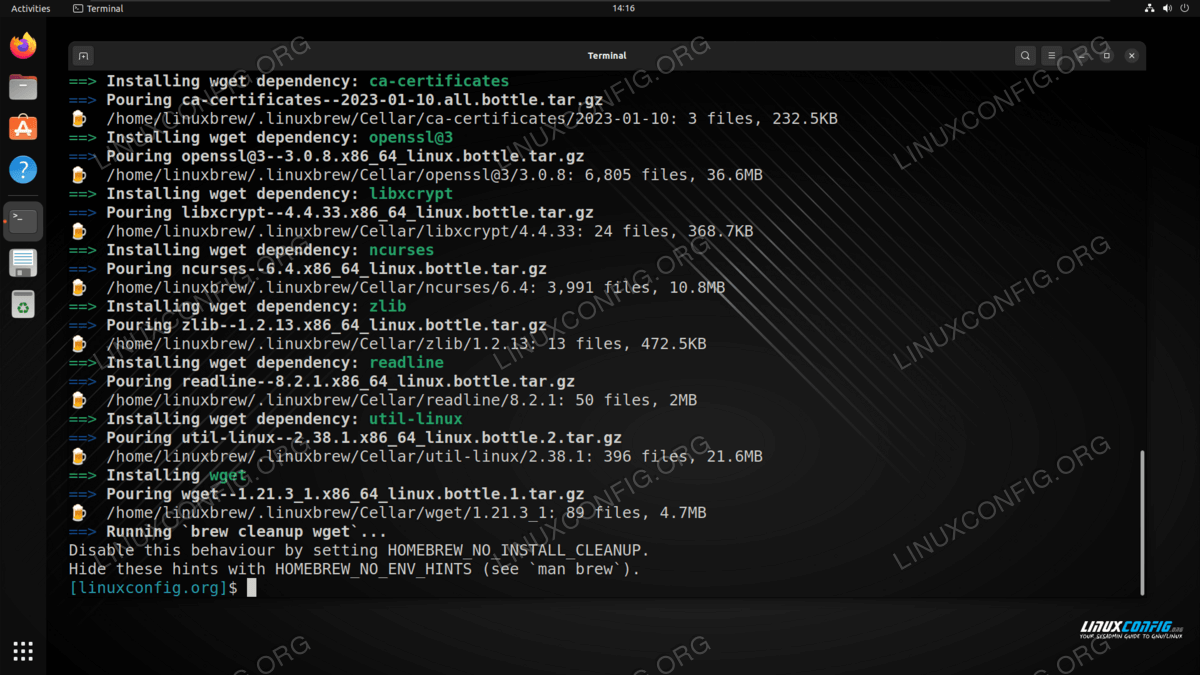The height and width of the screenshot is (675, 1200).
Task: Click the green 'ca-certificates' text
Action: point(439,81)
